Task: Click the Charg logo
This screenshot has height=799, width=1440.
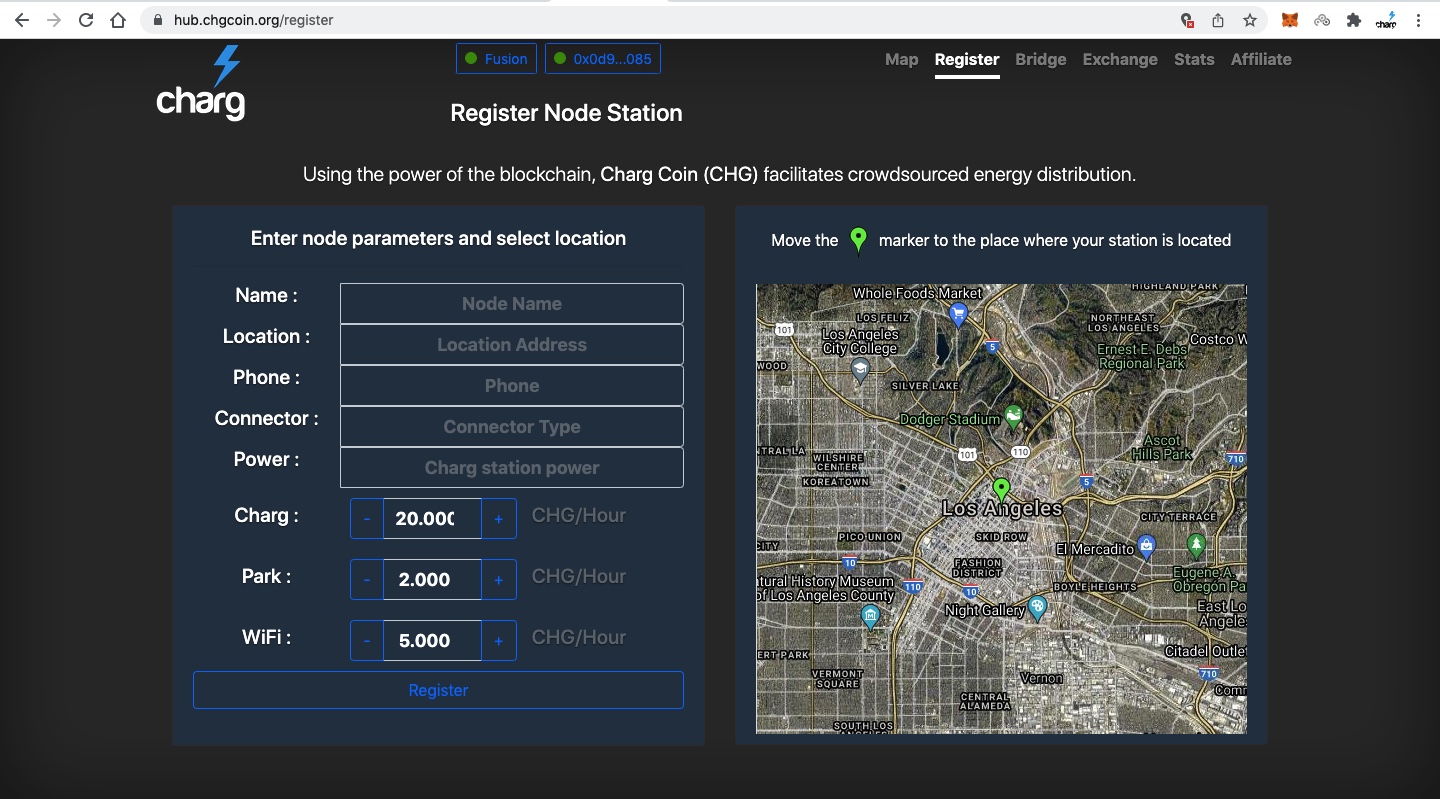Action: (201, 83)
